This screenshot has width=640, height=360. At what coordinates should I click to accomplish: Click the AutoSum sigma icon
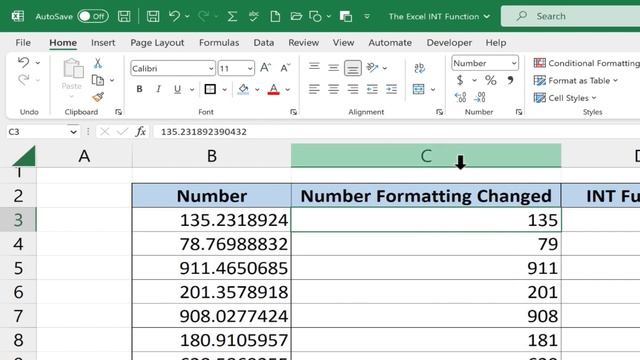tap(232, 16)
